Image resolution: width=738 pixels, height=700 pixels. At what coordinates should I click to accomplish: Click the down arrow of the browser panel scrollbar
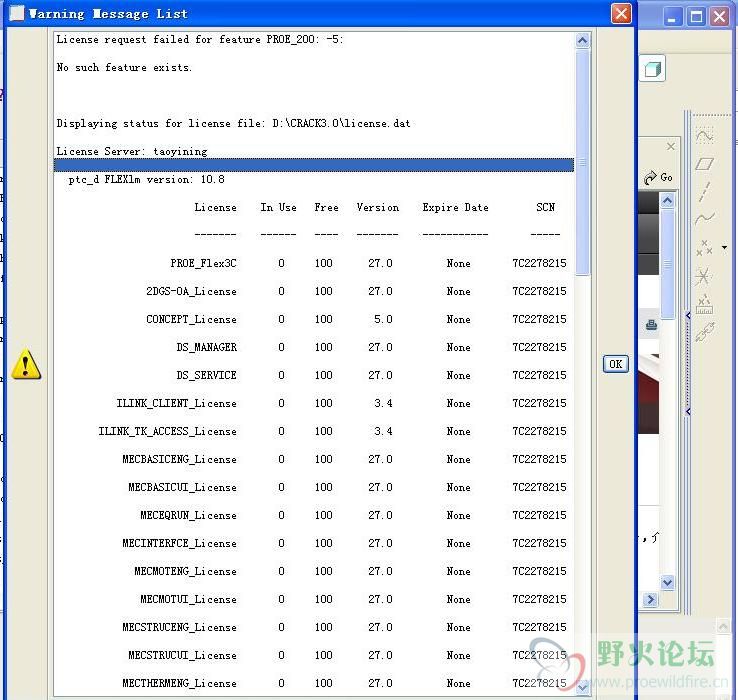(667, 583)
